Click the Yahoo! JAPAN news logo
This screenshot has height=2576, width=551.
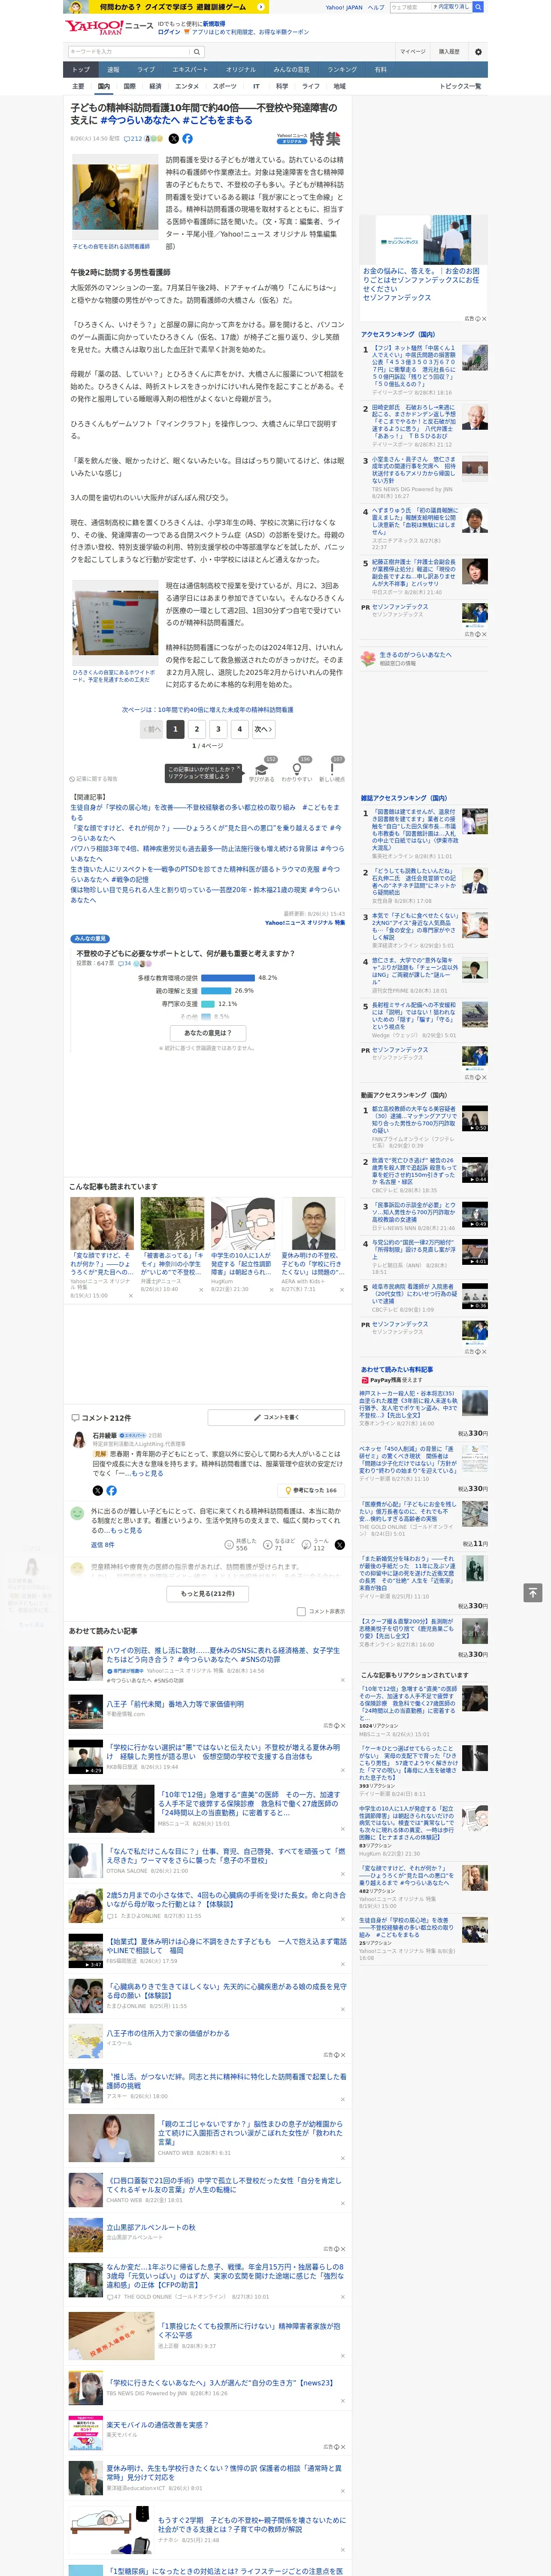click(x=109, y=27)
